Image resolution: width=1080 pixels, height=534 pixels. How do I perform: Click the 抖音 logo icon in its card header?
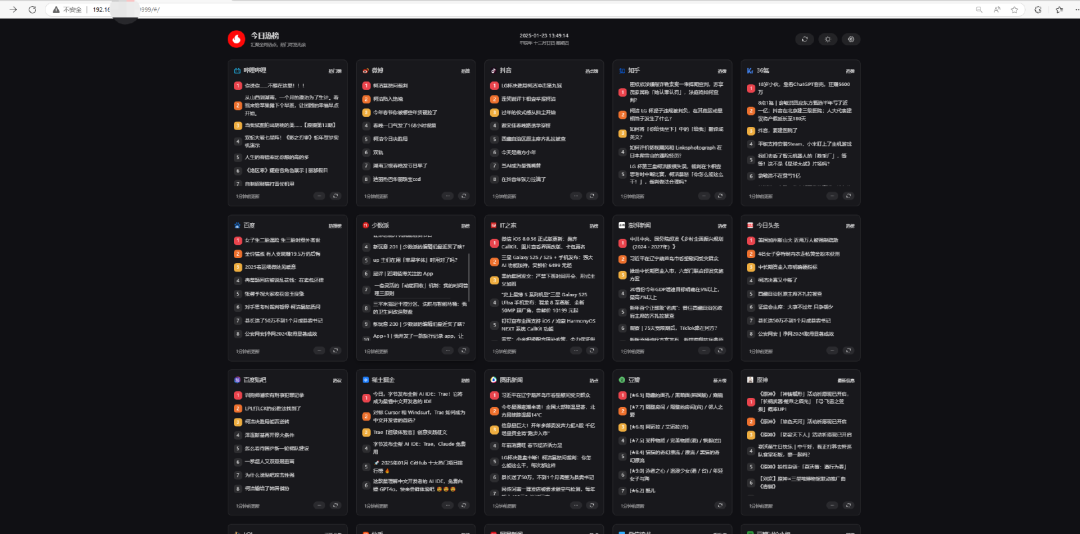494,70
